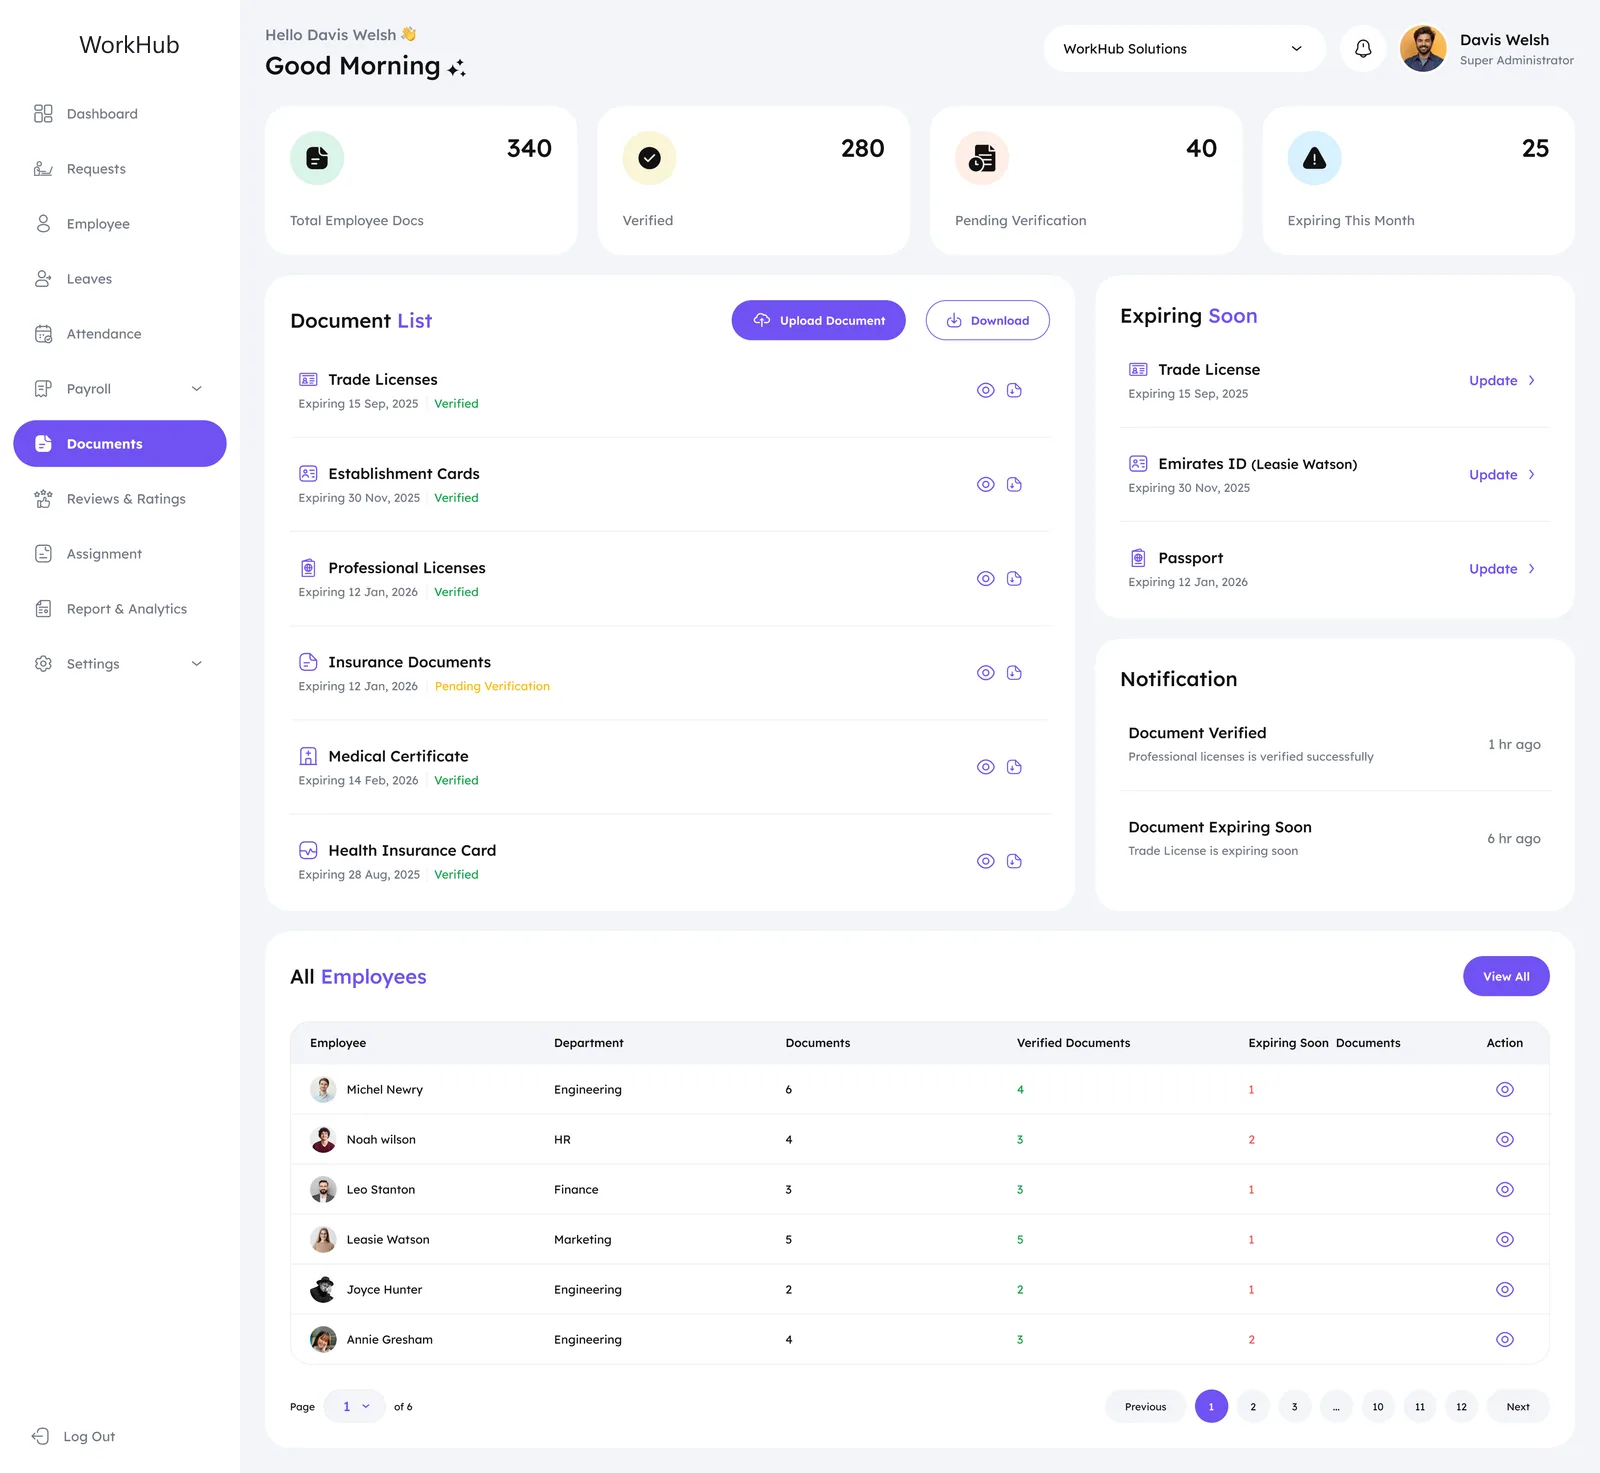1600x1473 pixels.
Task: View the Trade Licenses document eye icon
Action: point(986,390)
